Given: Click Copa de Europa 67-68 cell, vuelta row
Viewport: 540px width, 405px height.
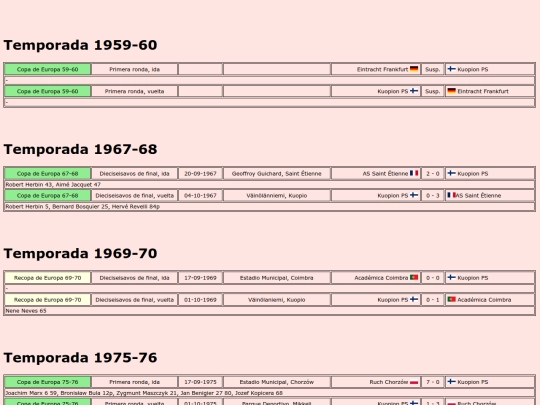Looking at the screenshot, I should click(48, 195).
